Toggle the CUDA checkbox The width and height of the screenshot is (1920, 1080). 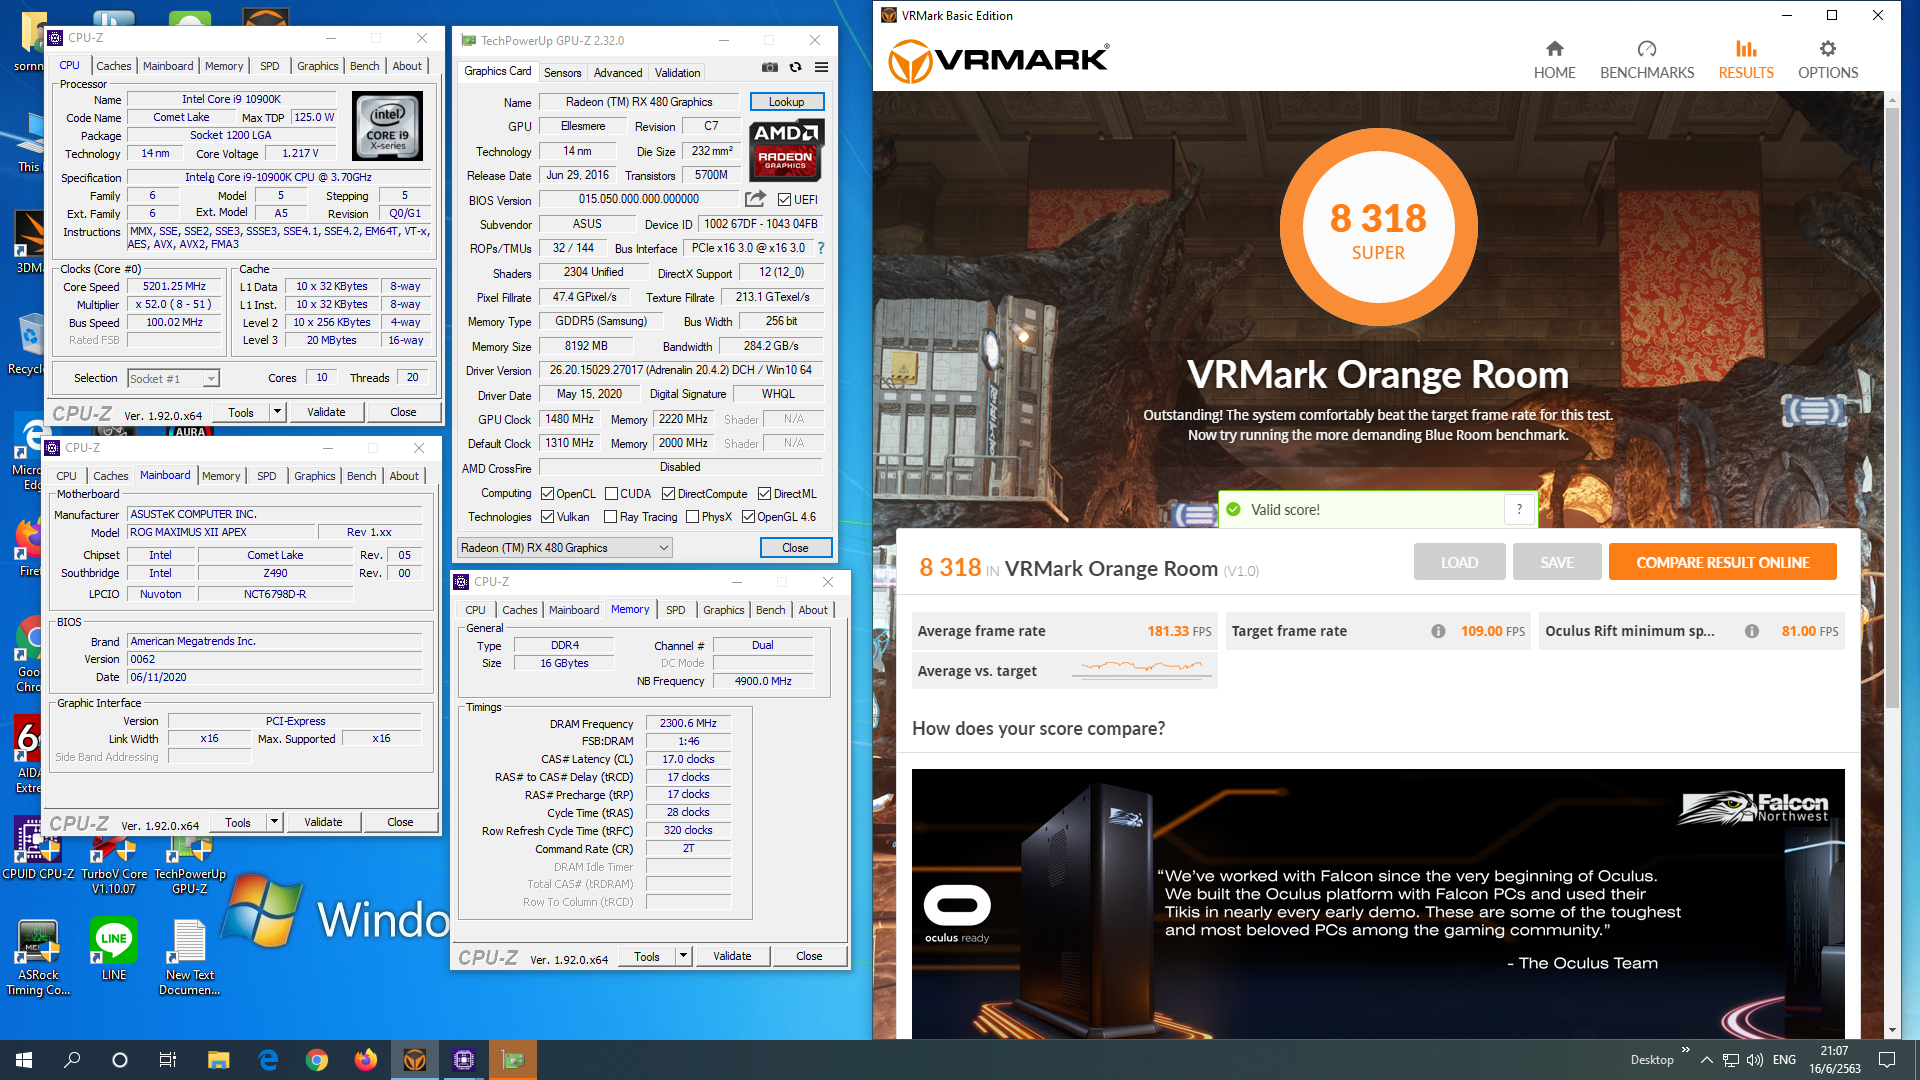coord(611,494)
